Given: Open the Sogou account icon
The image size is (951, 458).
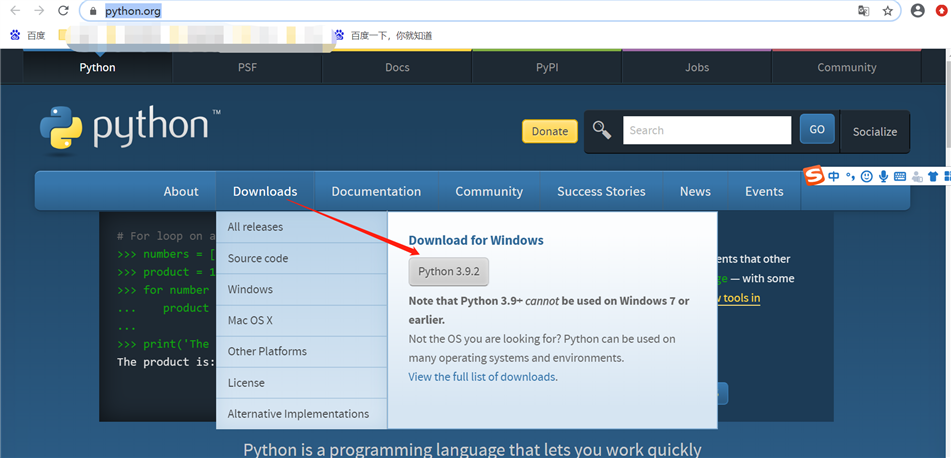Looking at the screenshot, I should click(x=917, y=177).
